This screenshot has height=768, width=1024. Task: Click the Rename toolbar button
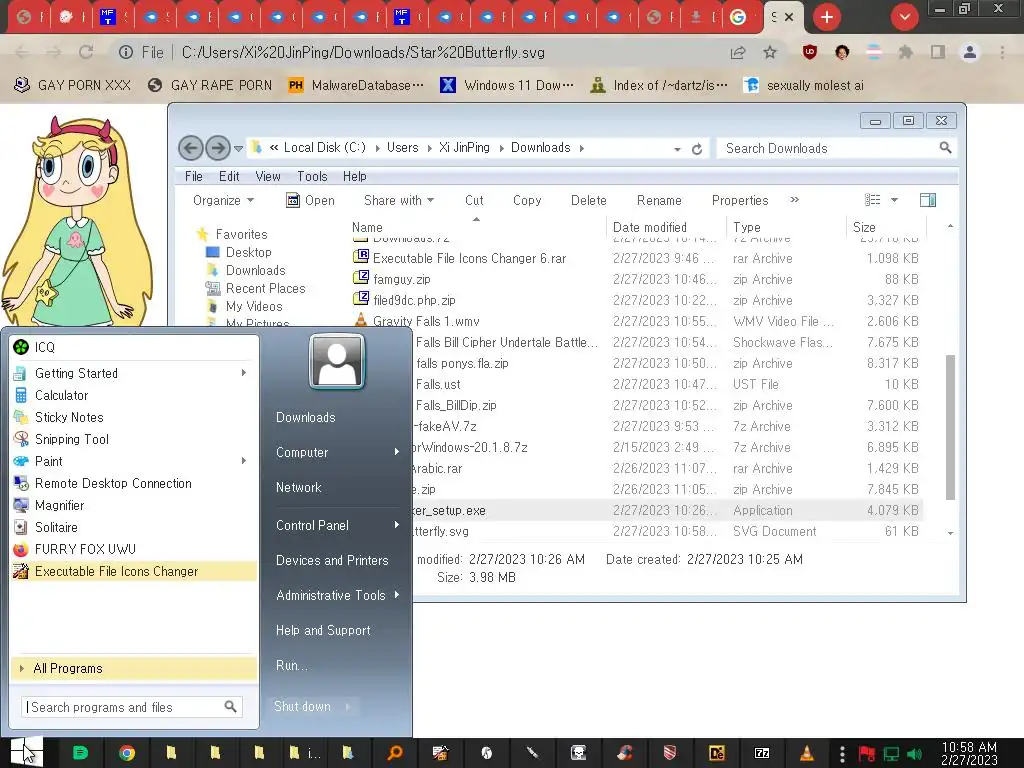click(x=659, y=200)
